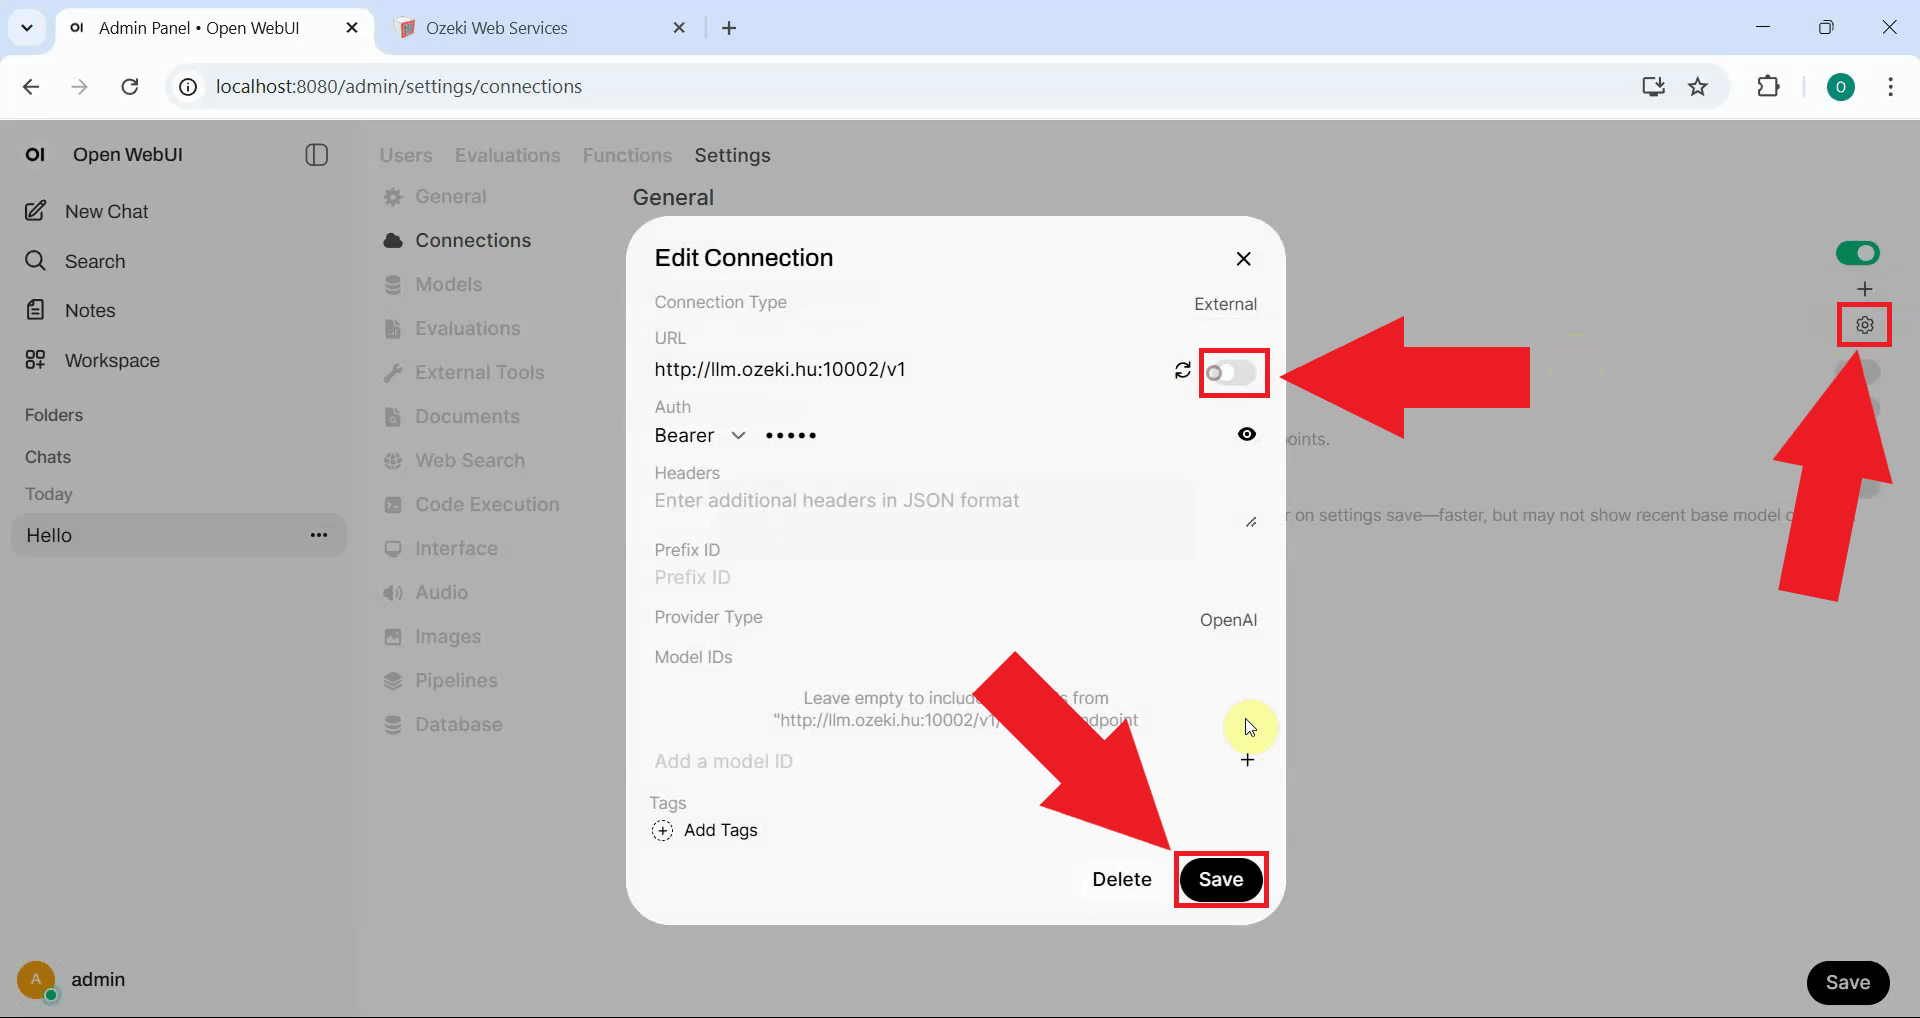Save the edited connection

point(1220,879)
